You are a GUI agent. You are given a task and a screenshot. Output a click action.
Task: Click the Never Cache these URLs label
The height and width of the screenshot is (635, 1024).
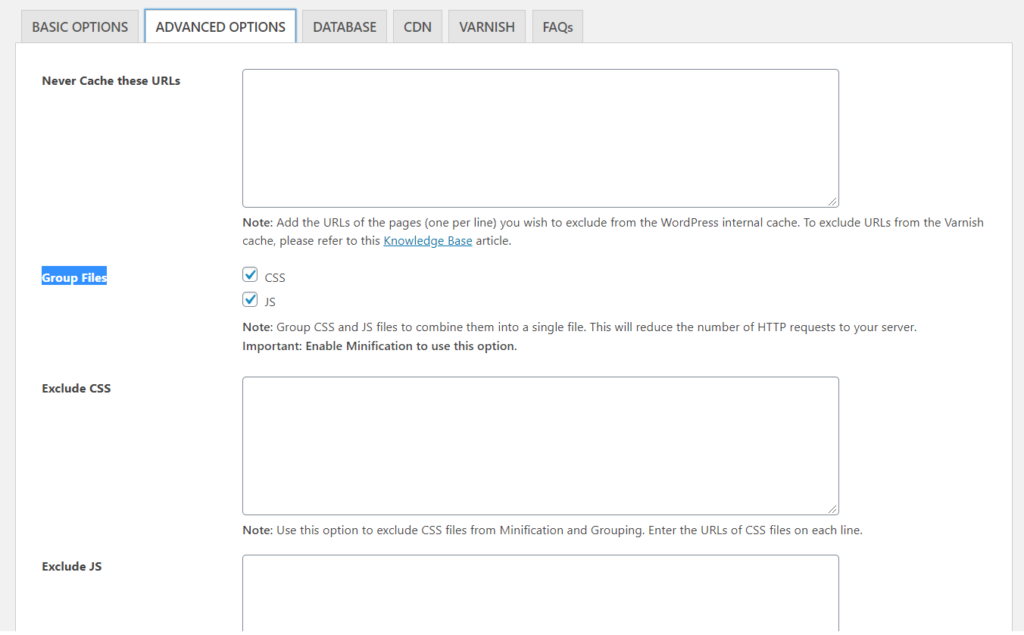tap(111, 81)
